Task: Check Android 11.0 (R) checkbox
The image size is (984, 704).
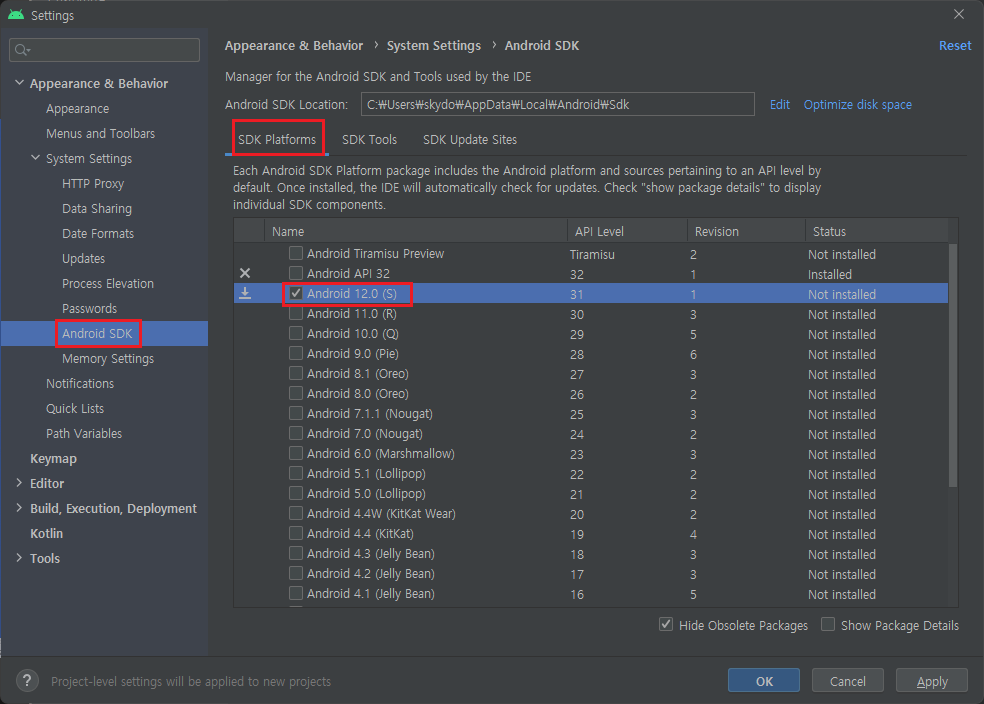Action: point(296,313)
